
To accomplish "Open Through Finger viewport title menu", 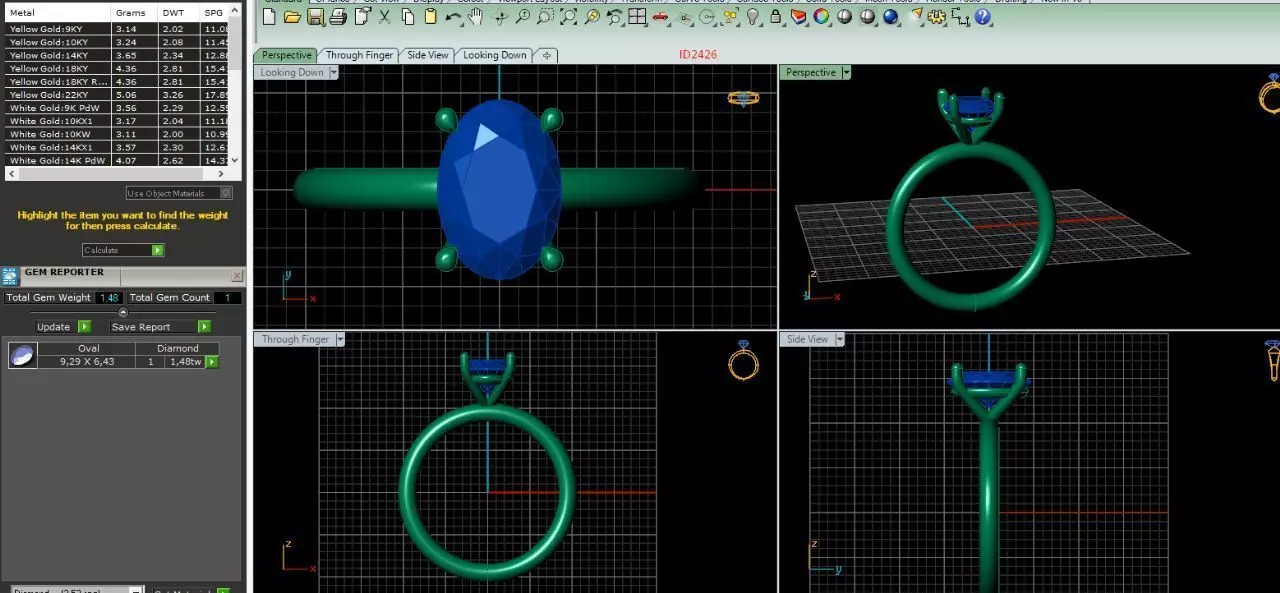I will pos(340,339).
